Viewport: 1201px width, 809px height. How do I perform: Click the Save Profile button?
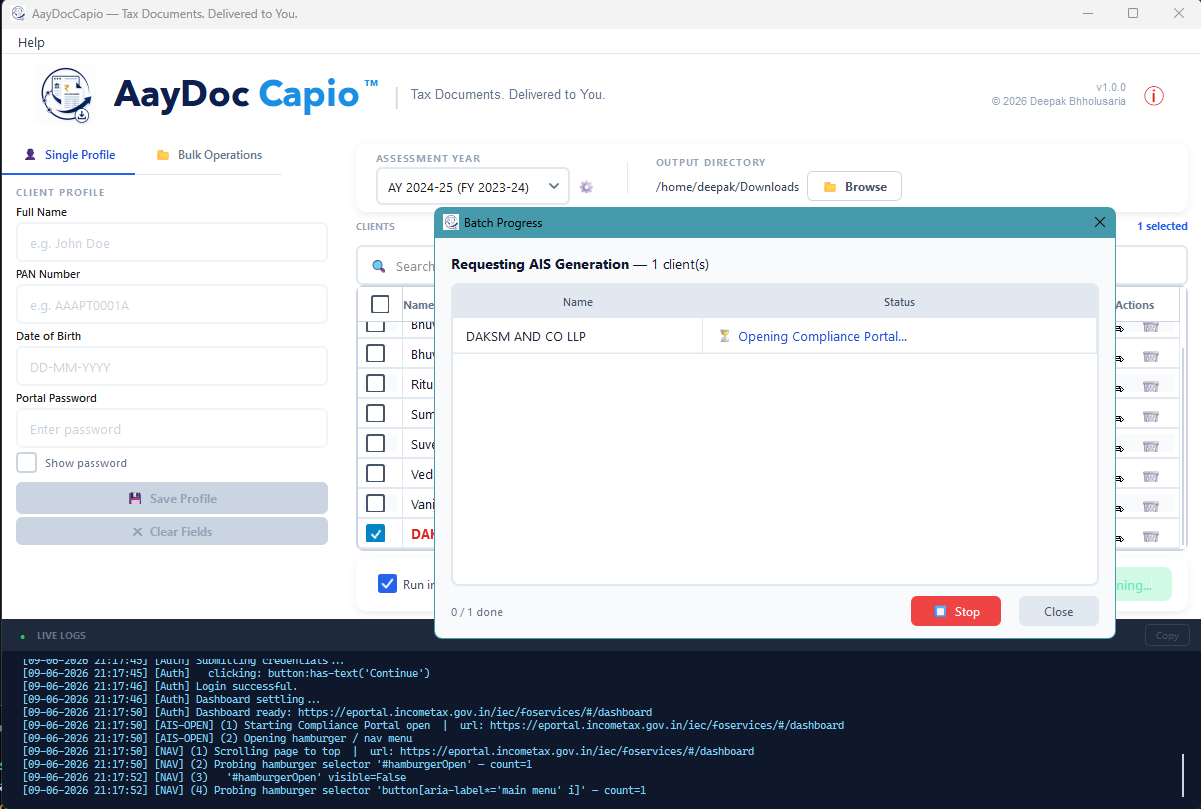point(172,498)
